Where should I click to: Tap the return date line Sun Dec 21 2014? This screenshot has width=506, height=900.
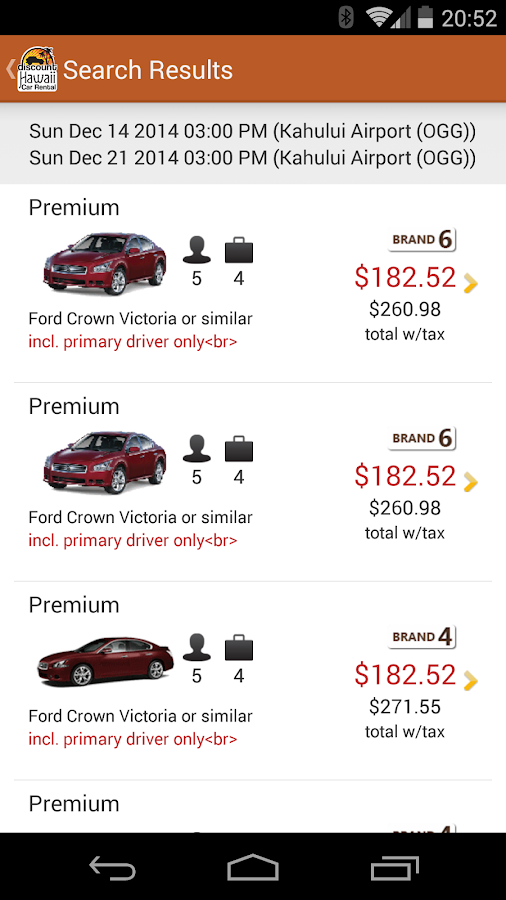coord(252,158)
